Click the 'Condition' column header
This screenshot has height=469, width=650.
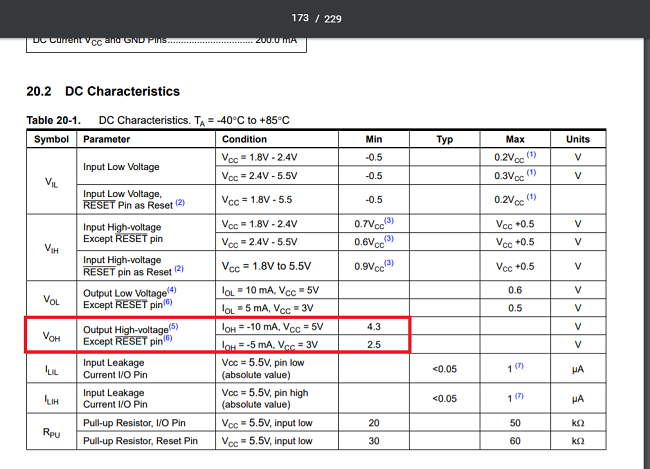[x=244, y=139]
